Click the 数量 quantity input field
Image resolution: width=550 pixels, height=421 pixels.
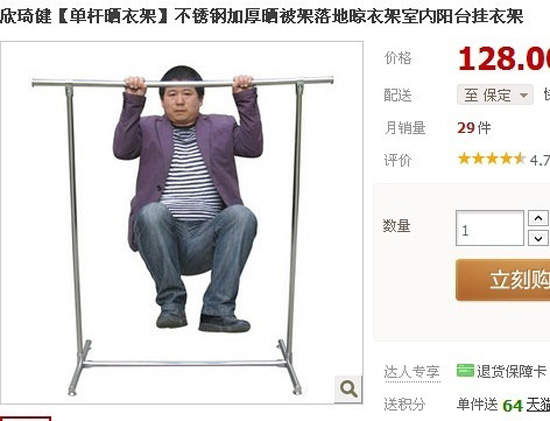click(x=490, y=228)
